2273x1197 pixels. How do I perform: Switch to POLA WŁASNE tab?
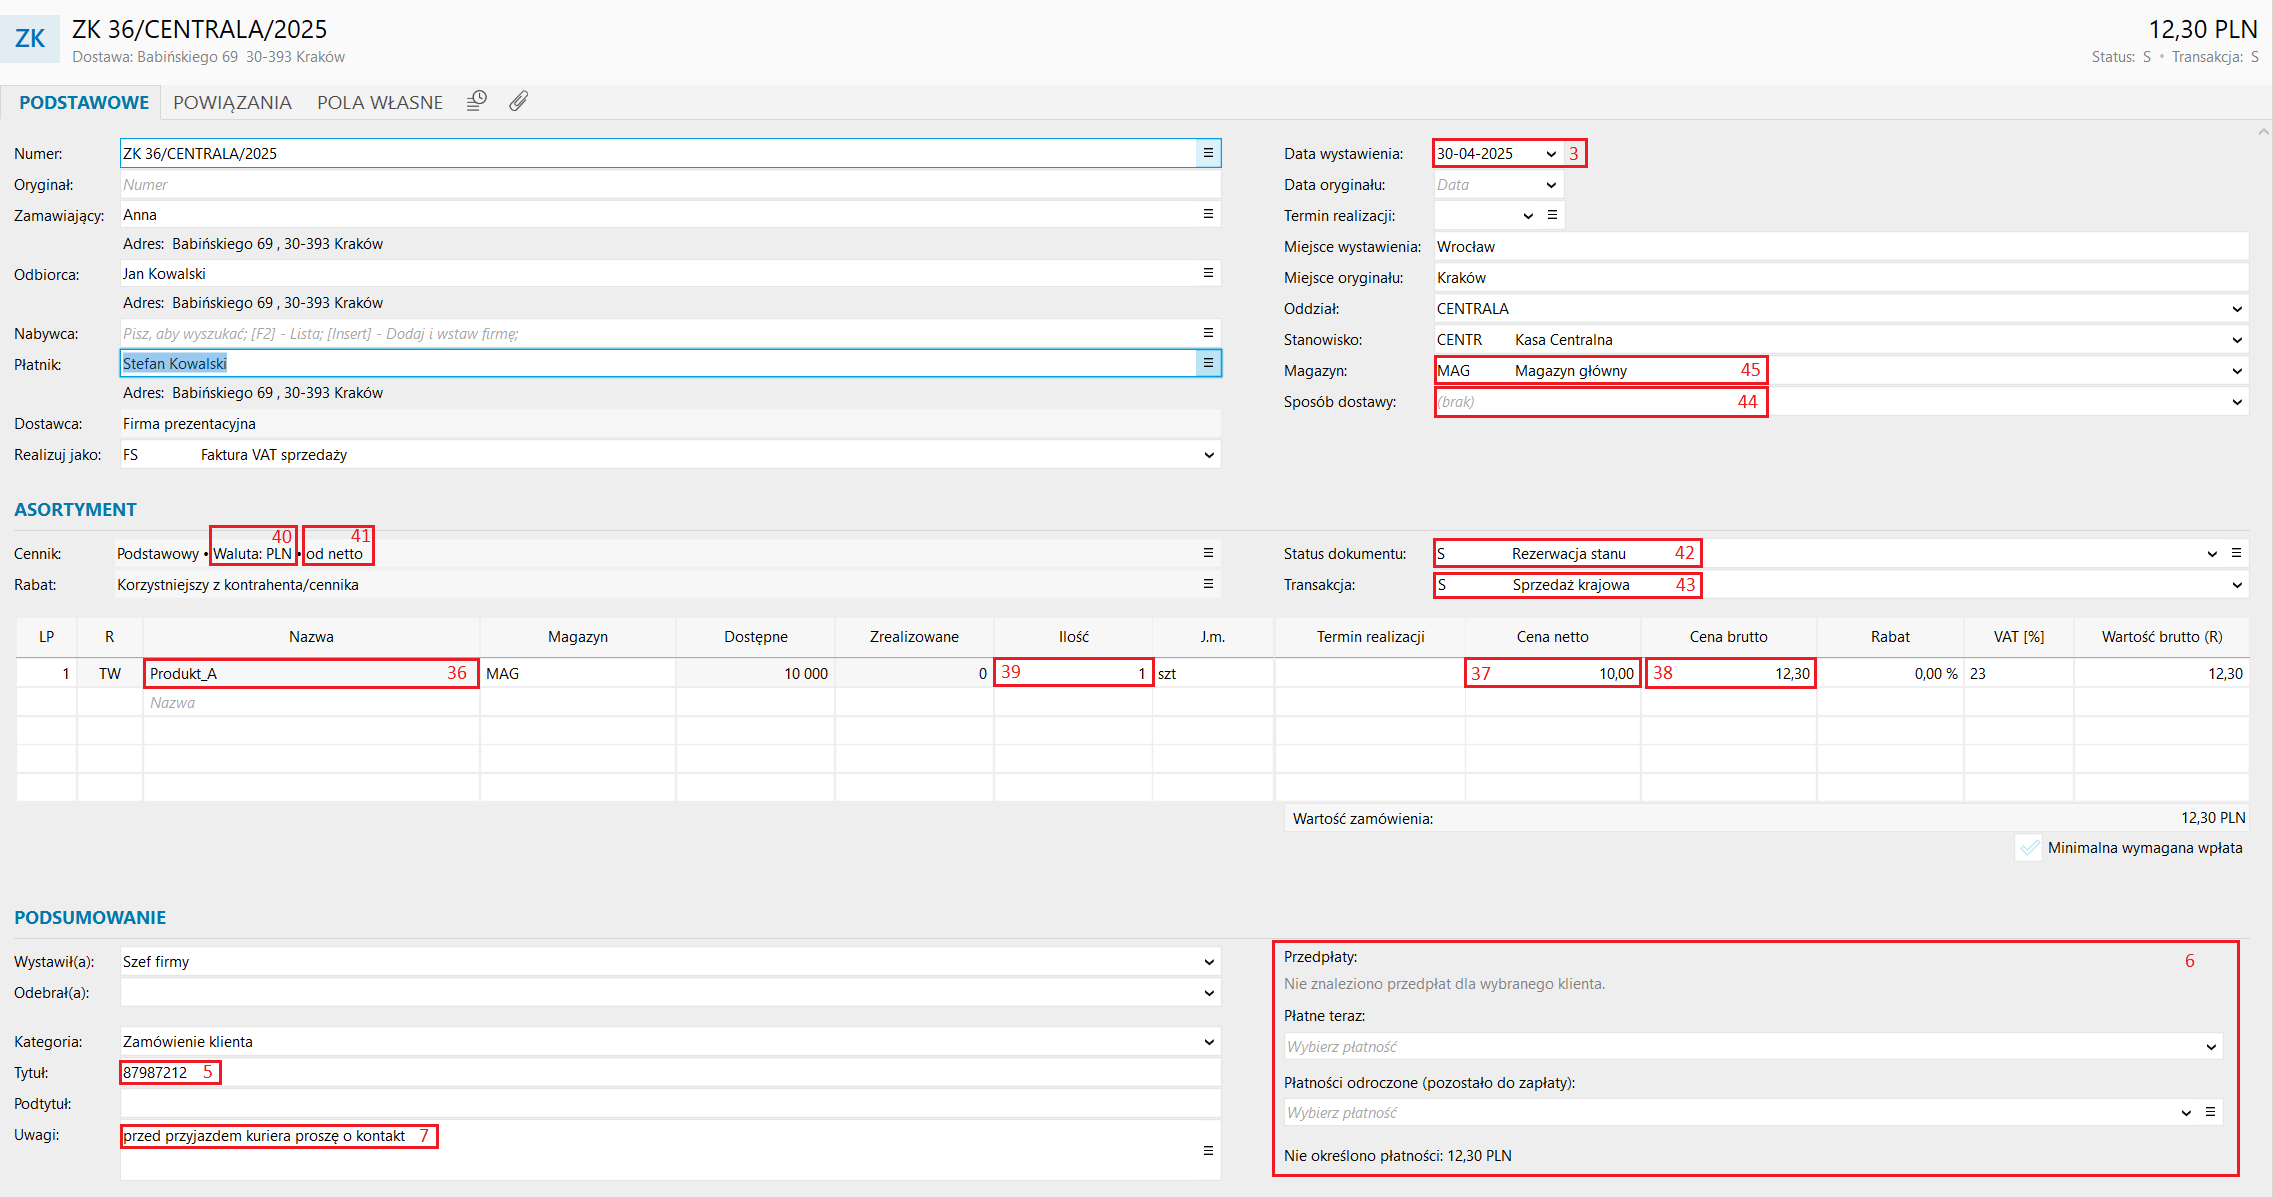tap(379, 102)
